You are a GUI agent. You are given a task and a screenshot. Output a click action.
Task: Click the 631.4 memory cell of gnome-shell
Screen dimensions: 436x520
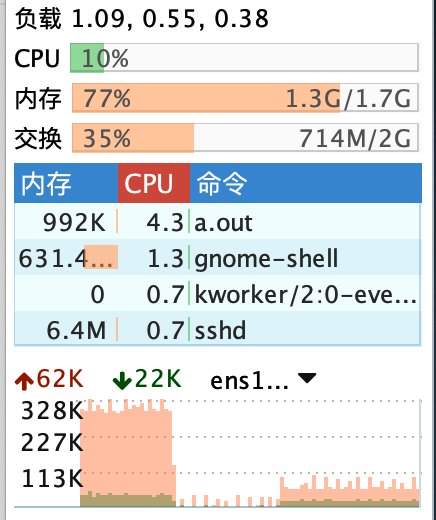click(66, 257)
